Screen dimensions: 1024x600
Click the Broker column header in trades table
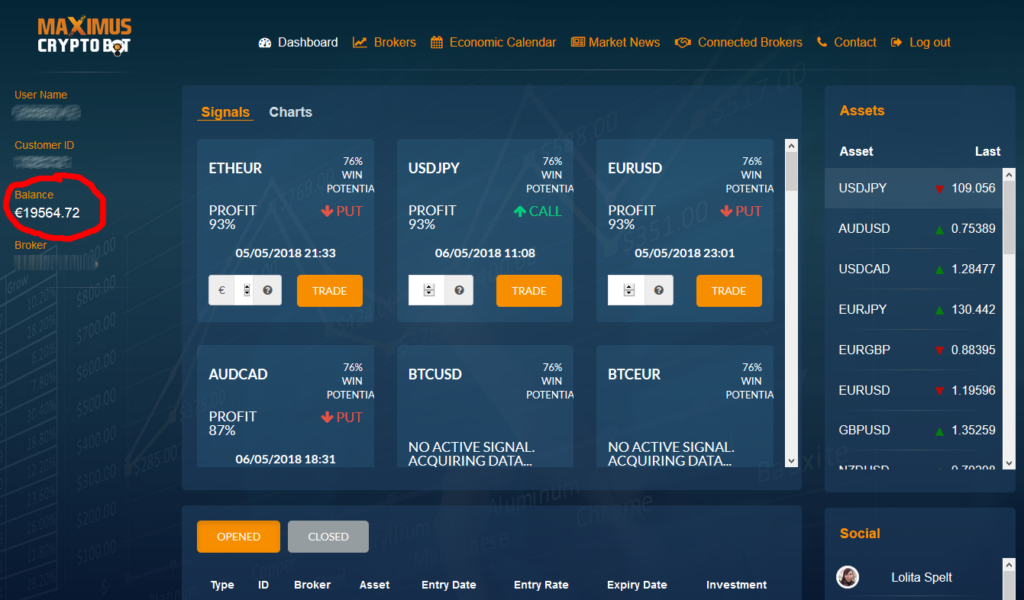click(312, 585)
